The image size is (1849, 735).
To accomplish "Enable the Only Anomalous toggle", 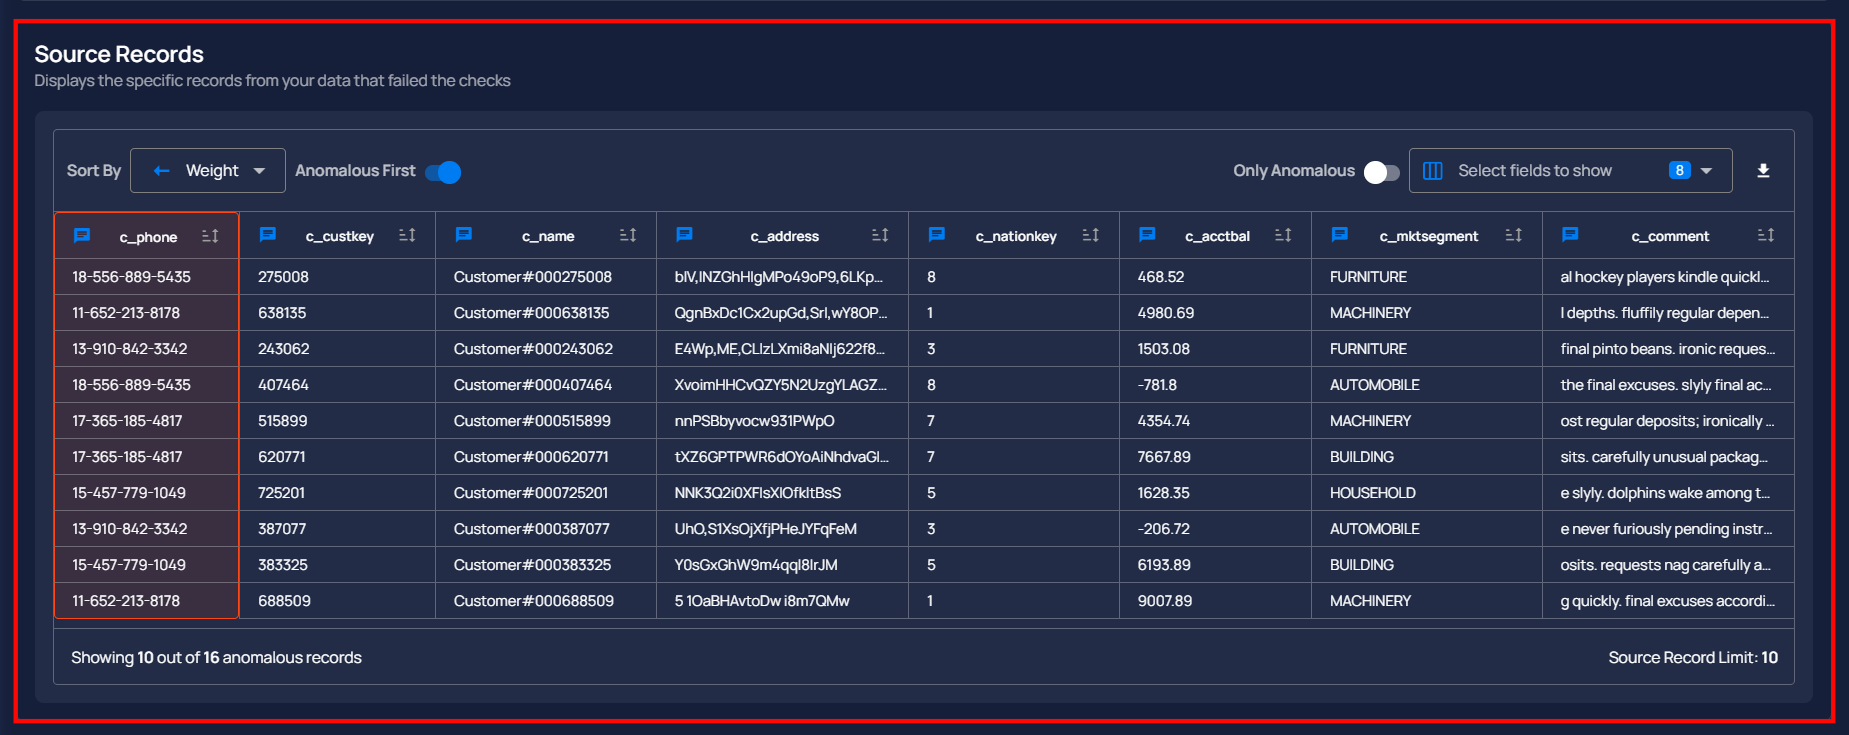I will click(1381, 172).
